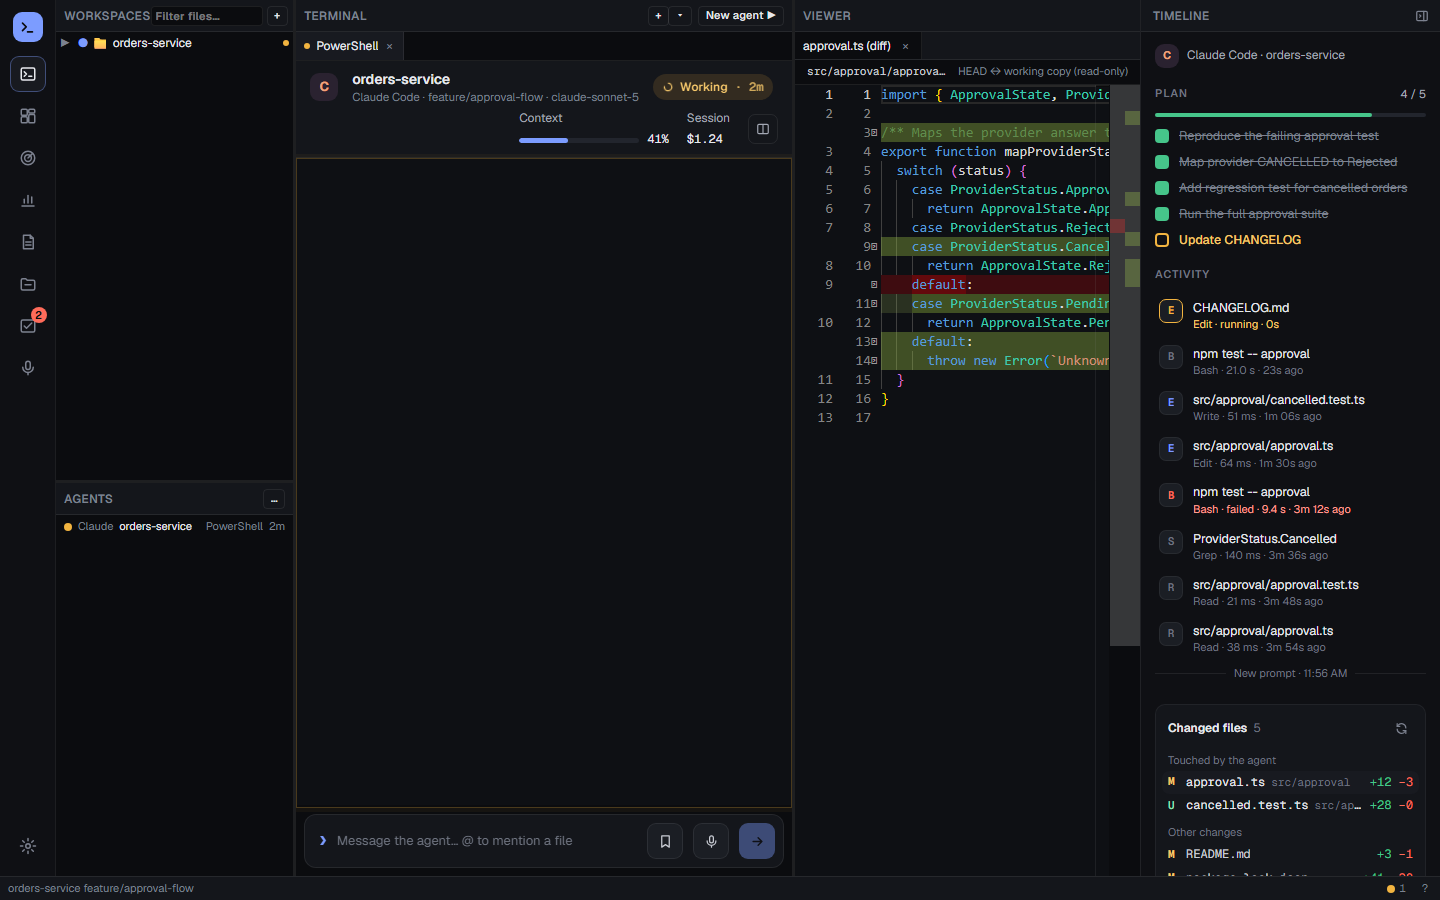
Task: Close the PowerShell terminal tab
Action: pyautogui.click(x=389, y=46)
